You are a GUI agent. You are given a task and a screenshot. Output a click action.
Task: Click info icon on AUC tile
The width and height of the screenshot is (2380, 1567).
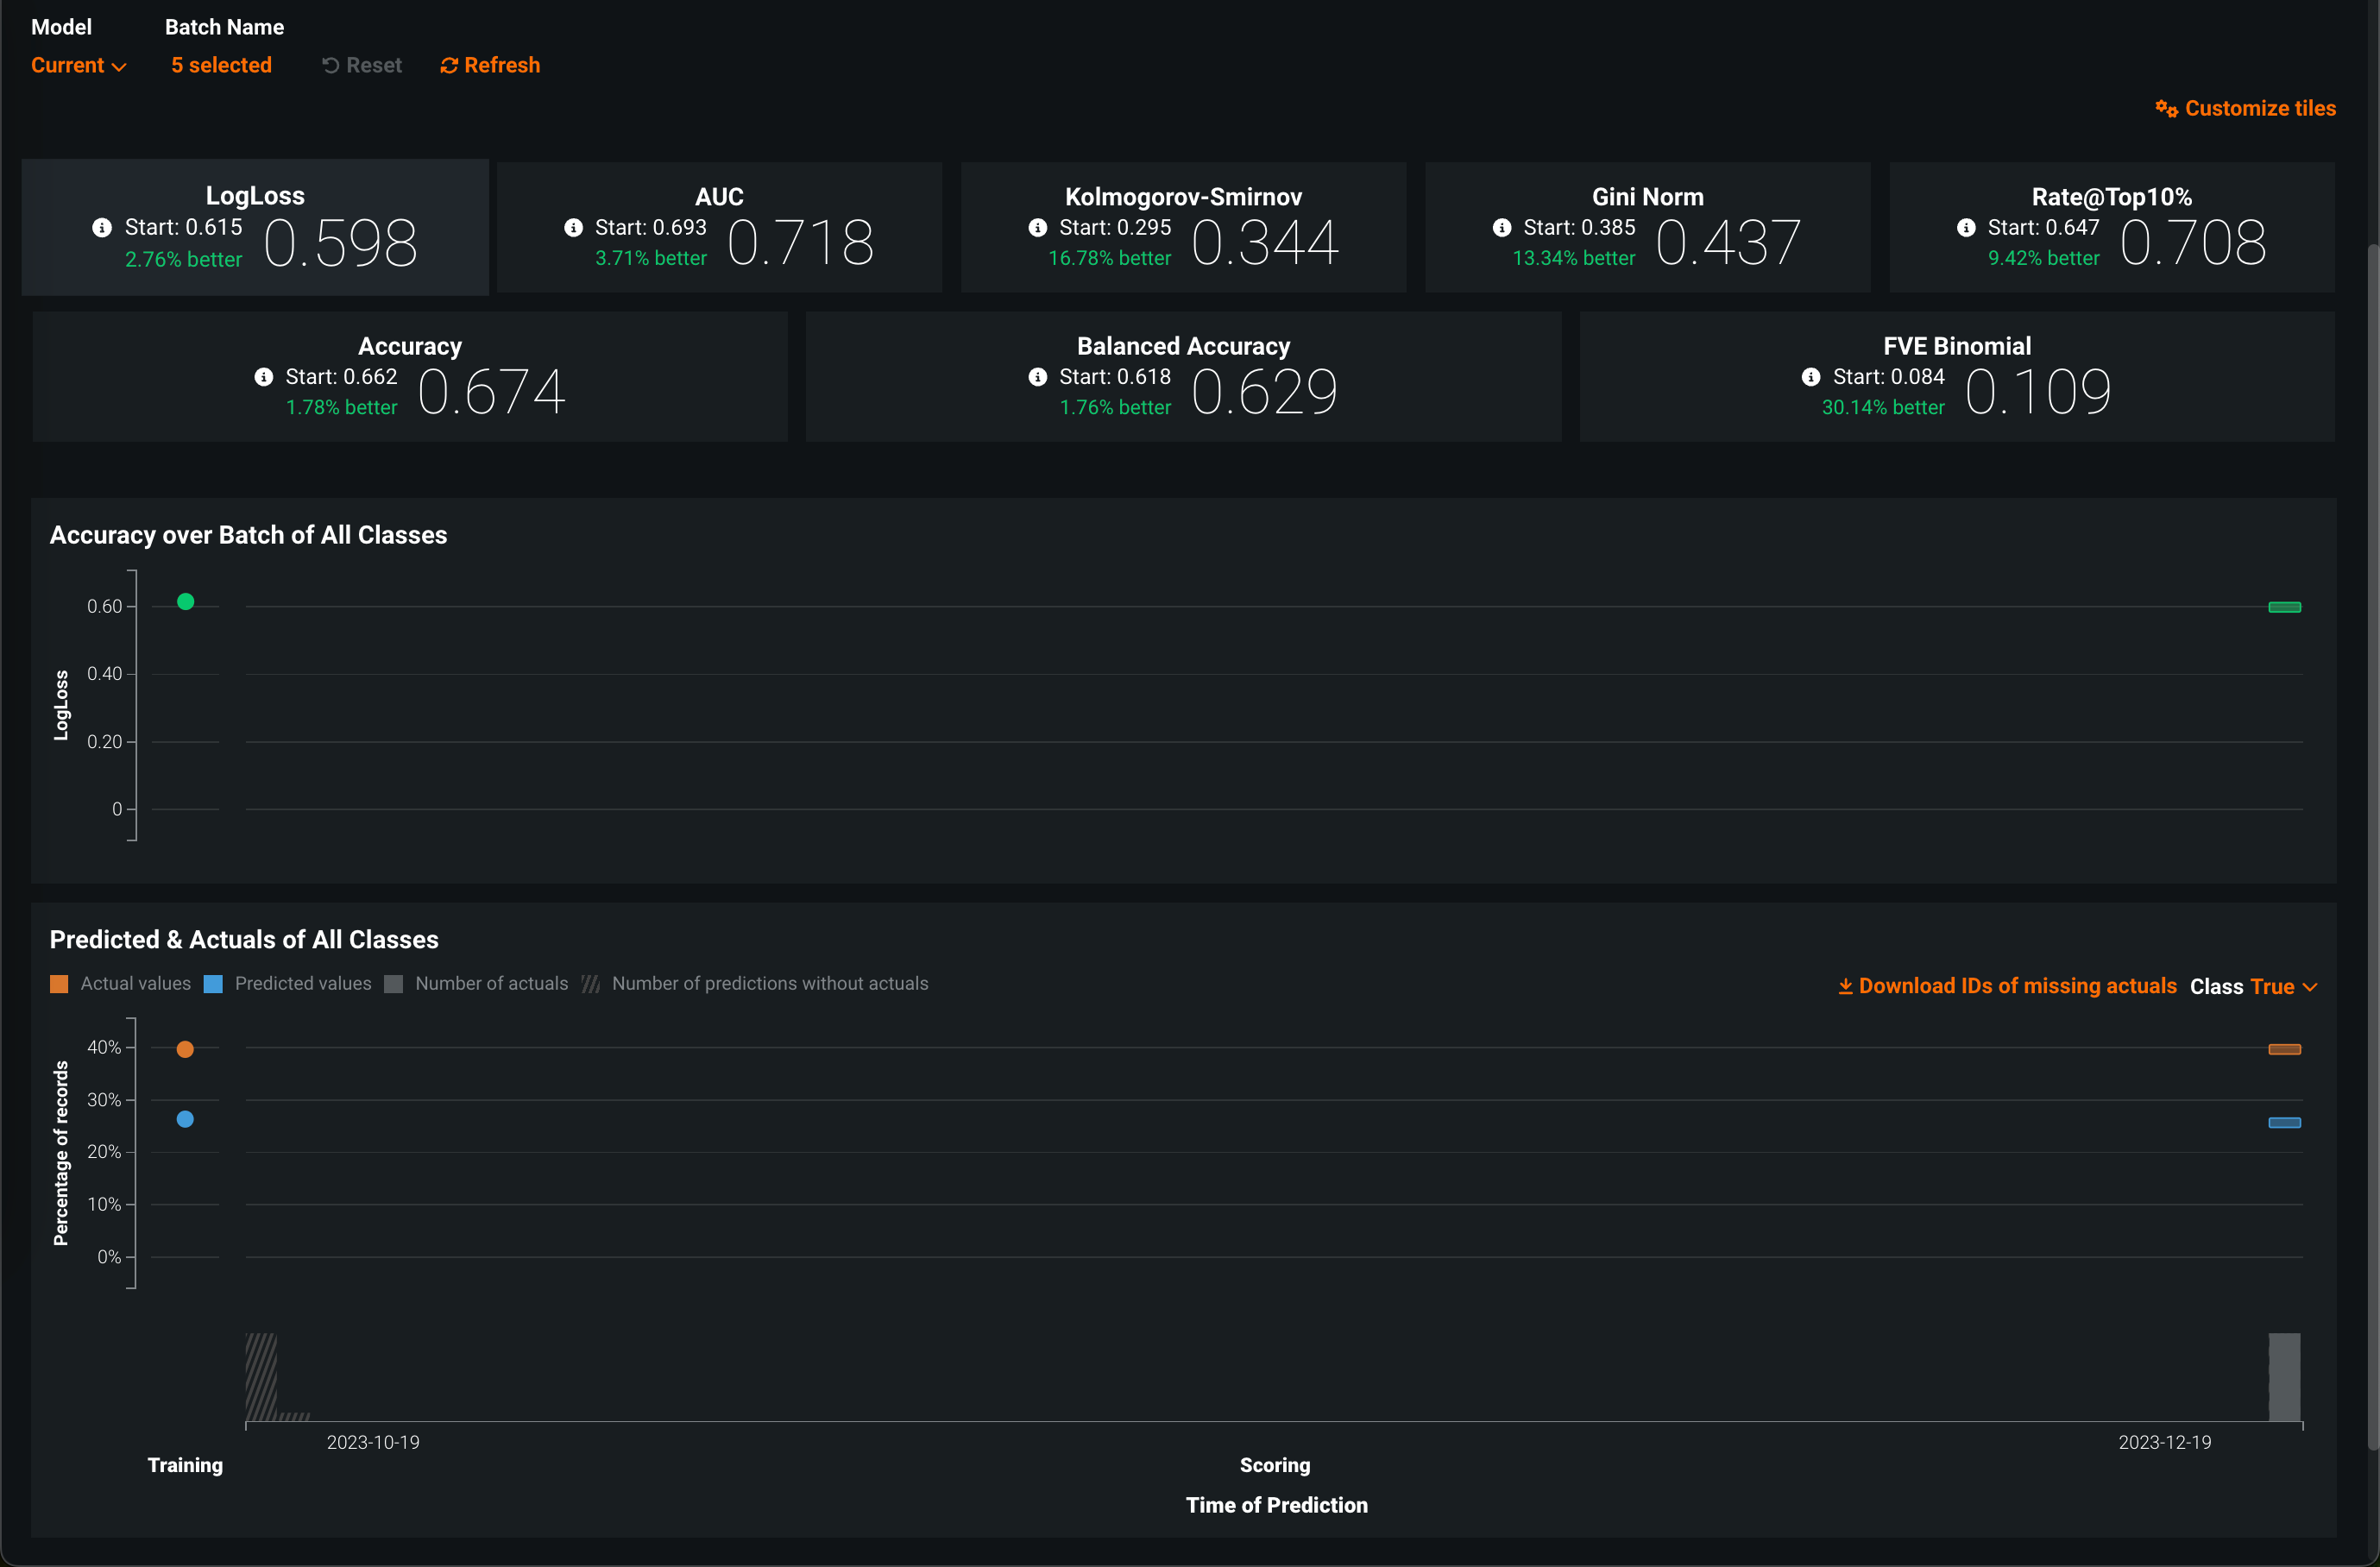pos(573,228)
